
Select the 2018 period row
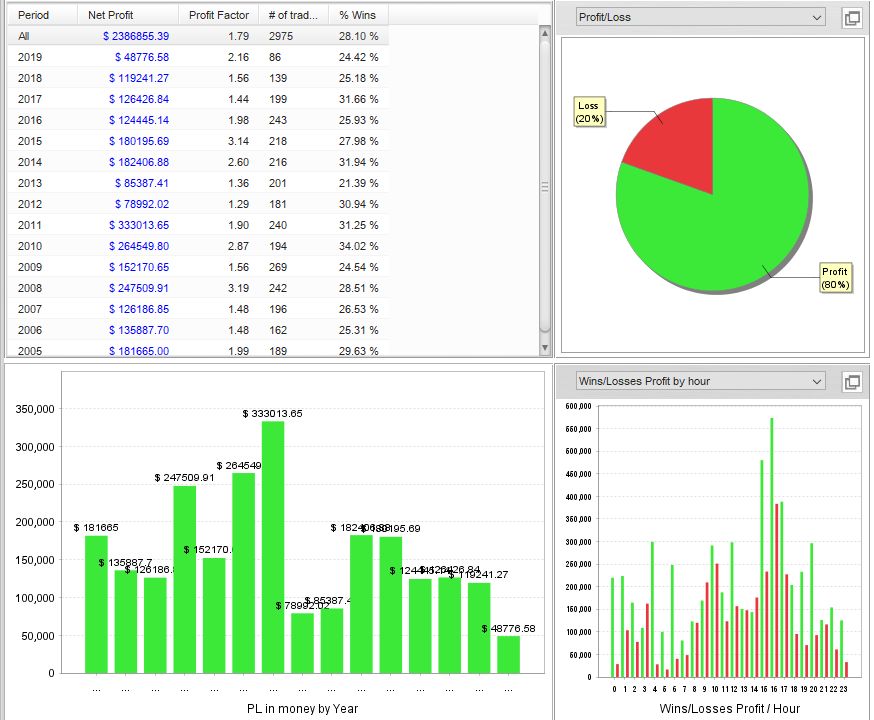coord(198,78)
